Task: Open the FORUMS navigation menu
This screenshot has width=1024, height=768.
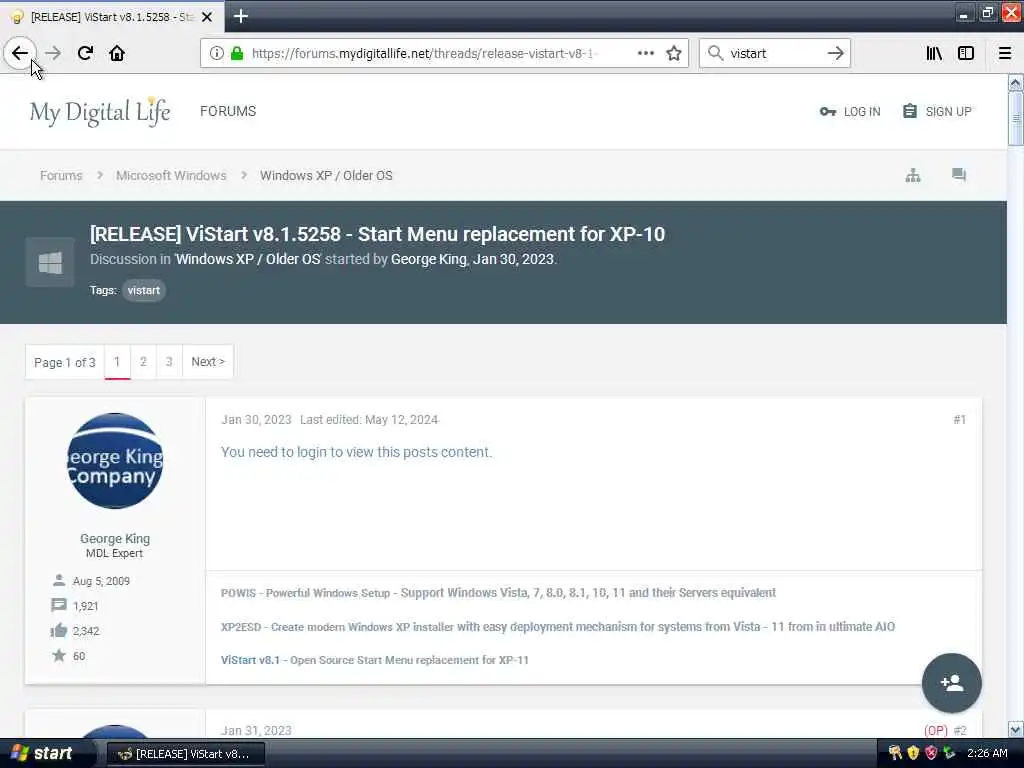Action: [x=228, y=111]
